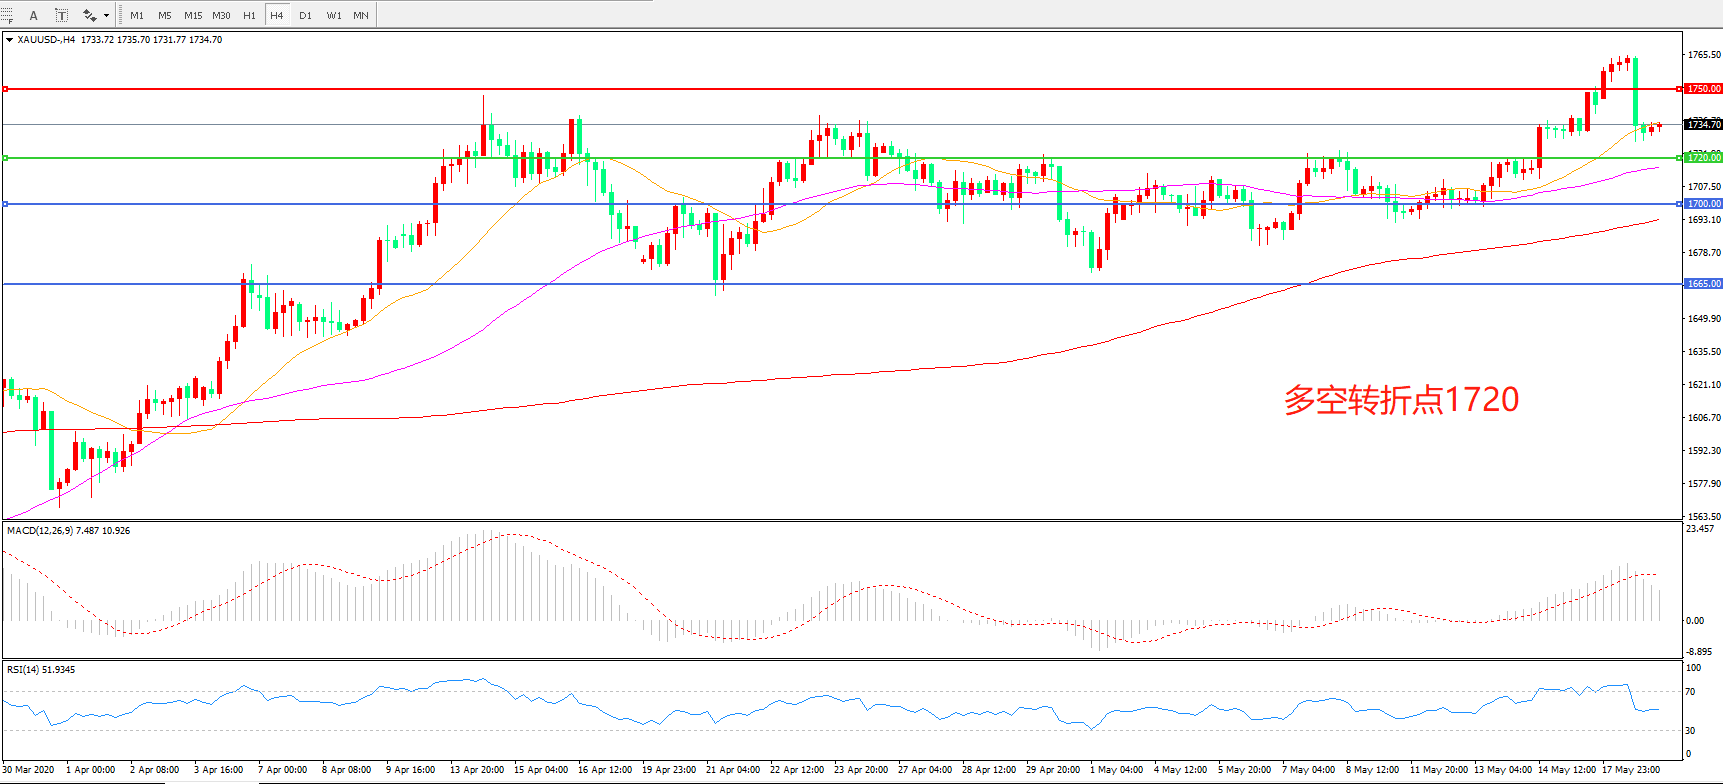
Task: Switch chart to M15 timeframe
Action: 193,15
